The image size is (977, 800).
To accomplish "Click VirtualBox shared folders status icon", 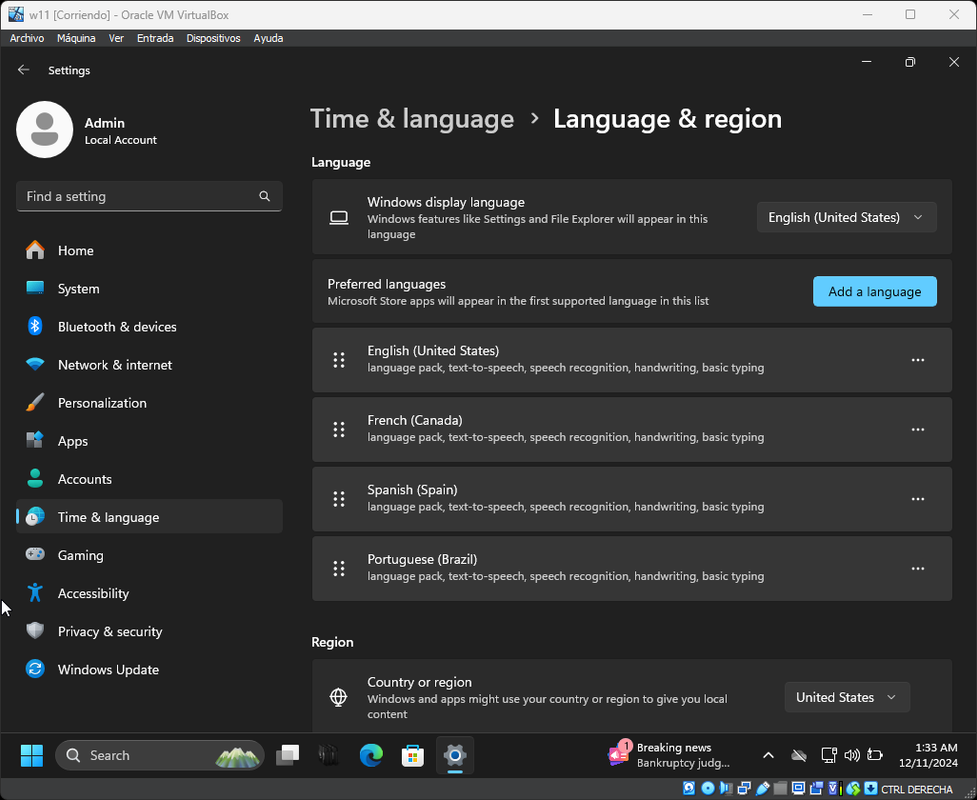I will tap(780, 788).
